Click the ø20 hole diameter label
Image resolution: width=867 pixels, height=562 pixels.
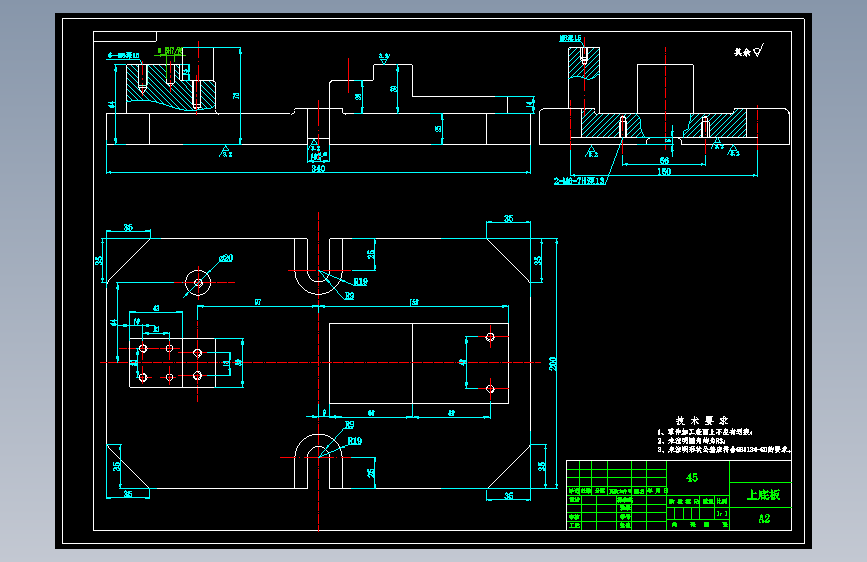[x=226, y=258]
